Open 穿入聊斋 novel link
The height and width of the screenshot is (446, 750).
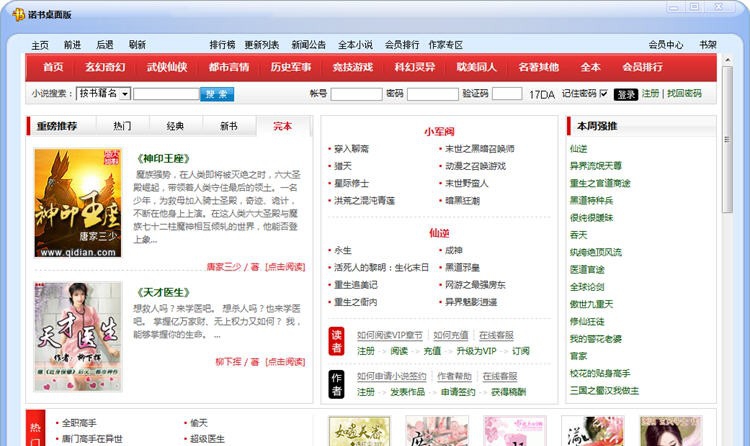tap(351, 149)
